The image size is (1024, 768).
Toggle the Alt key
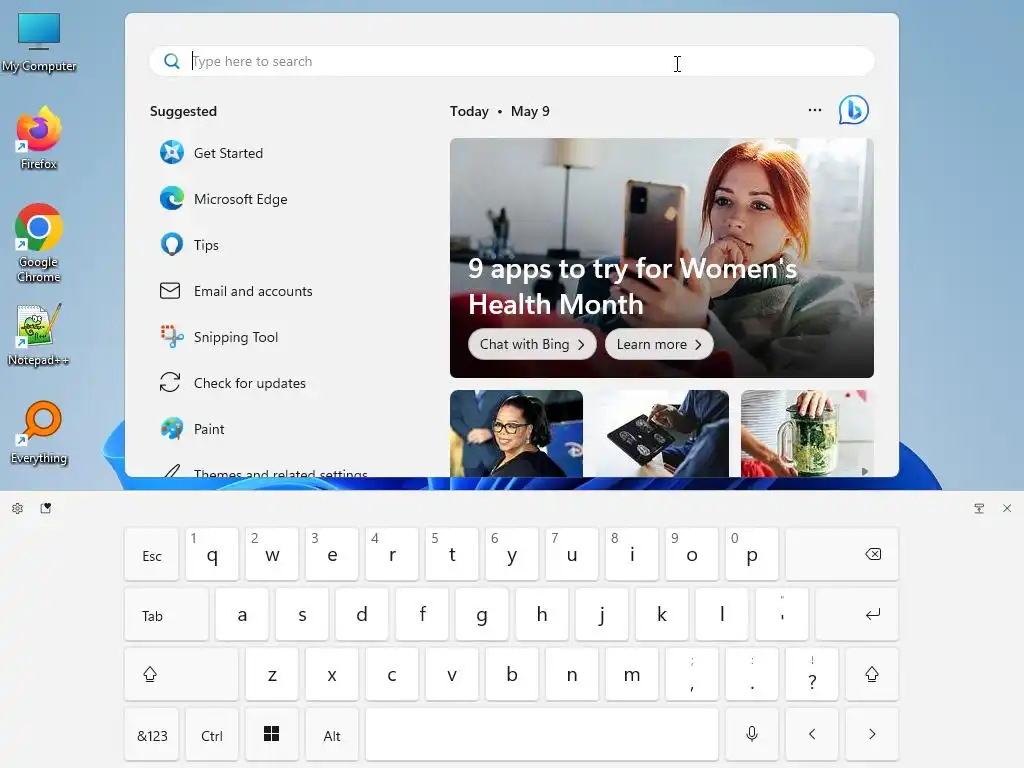[x=332, y=734]
